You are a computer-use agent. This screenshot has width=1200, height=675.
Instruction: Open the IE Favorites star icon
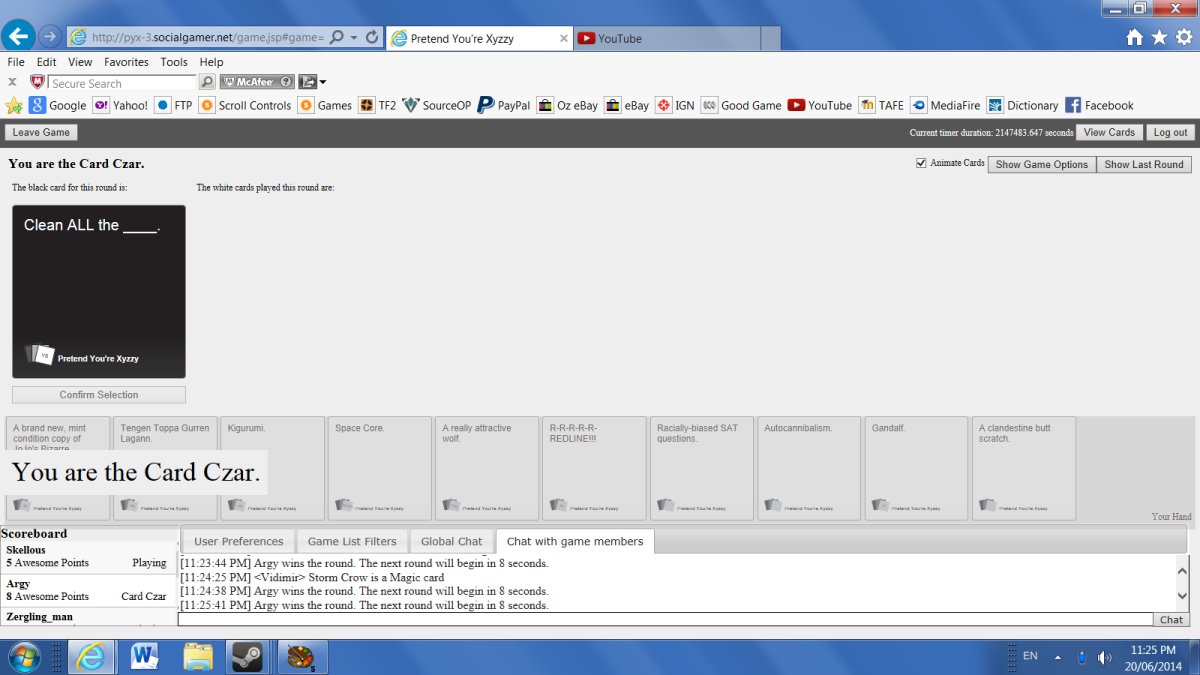tap(1159, 37)
